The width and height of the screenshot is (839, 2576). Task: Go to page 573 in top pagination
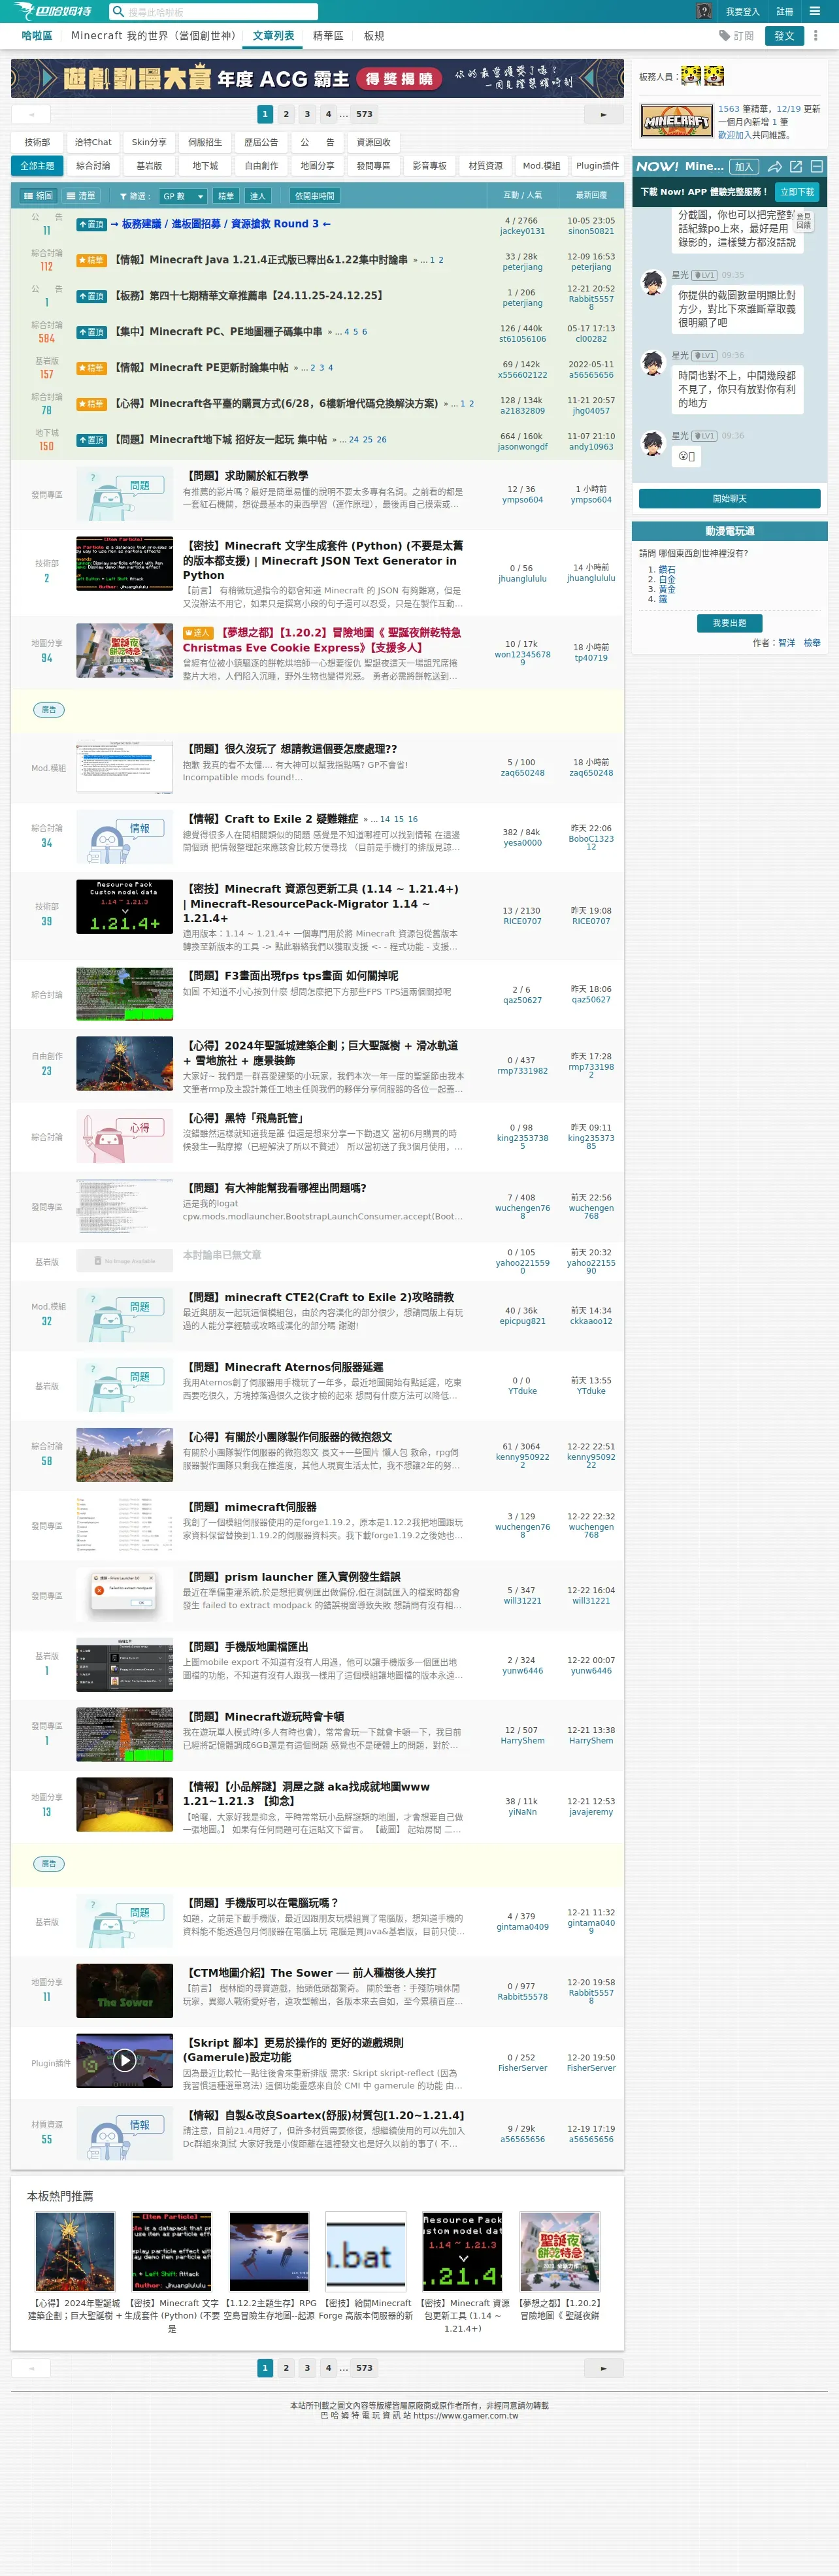click(x=364, y=114)
